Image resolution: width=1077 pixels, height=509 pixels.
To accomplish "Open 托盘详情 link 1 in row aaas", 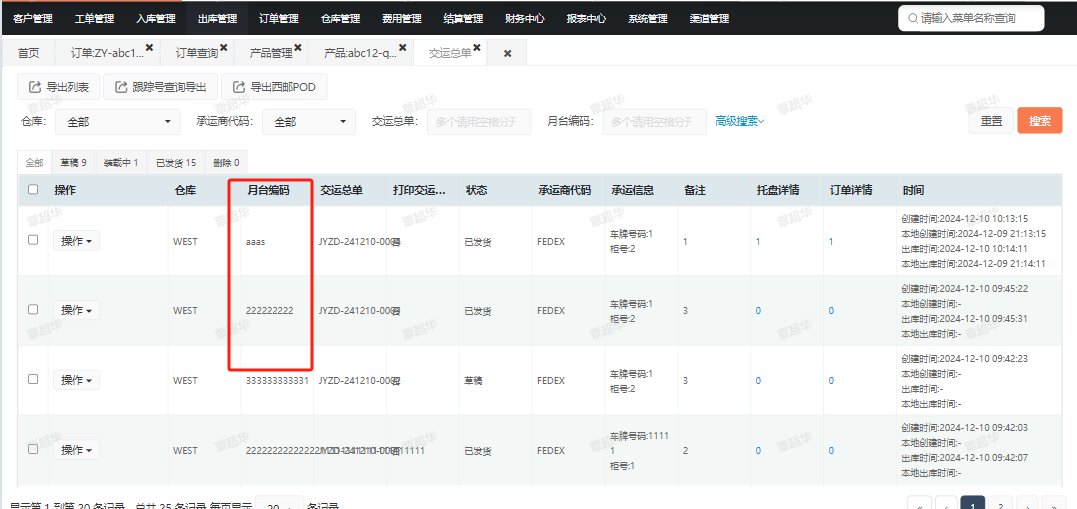I will coord(758,241).
